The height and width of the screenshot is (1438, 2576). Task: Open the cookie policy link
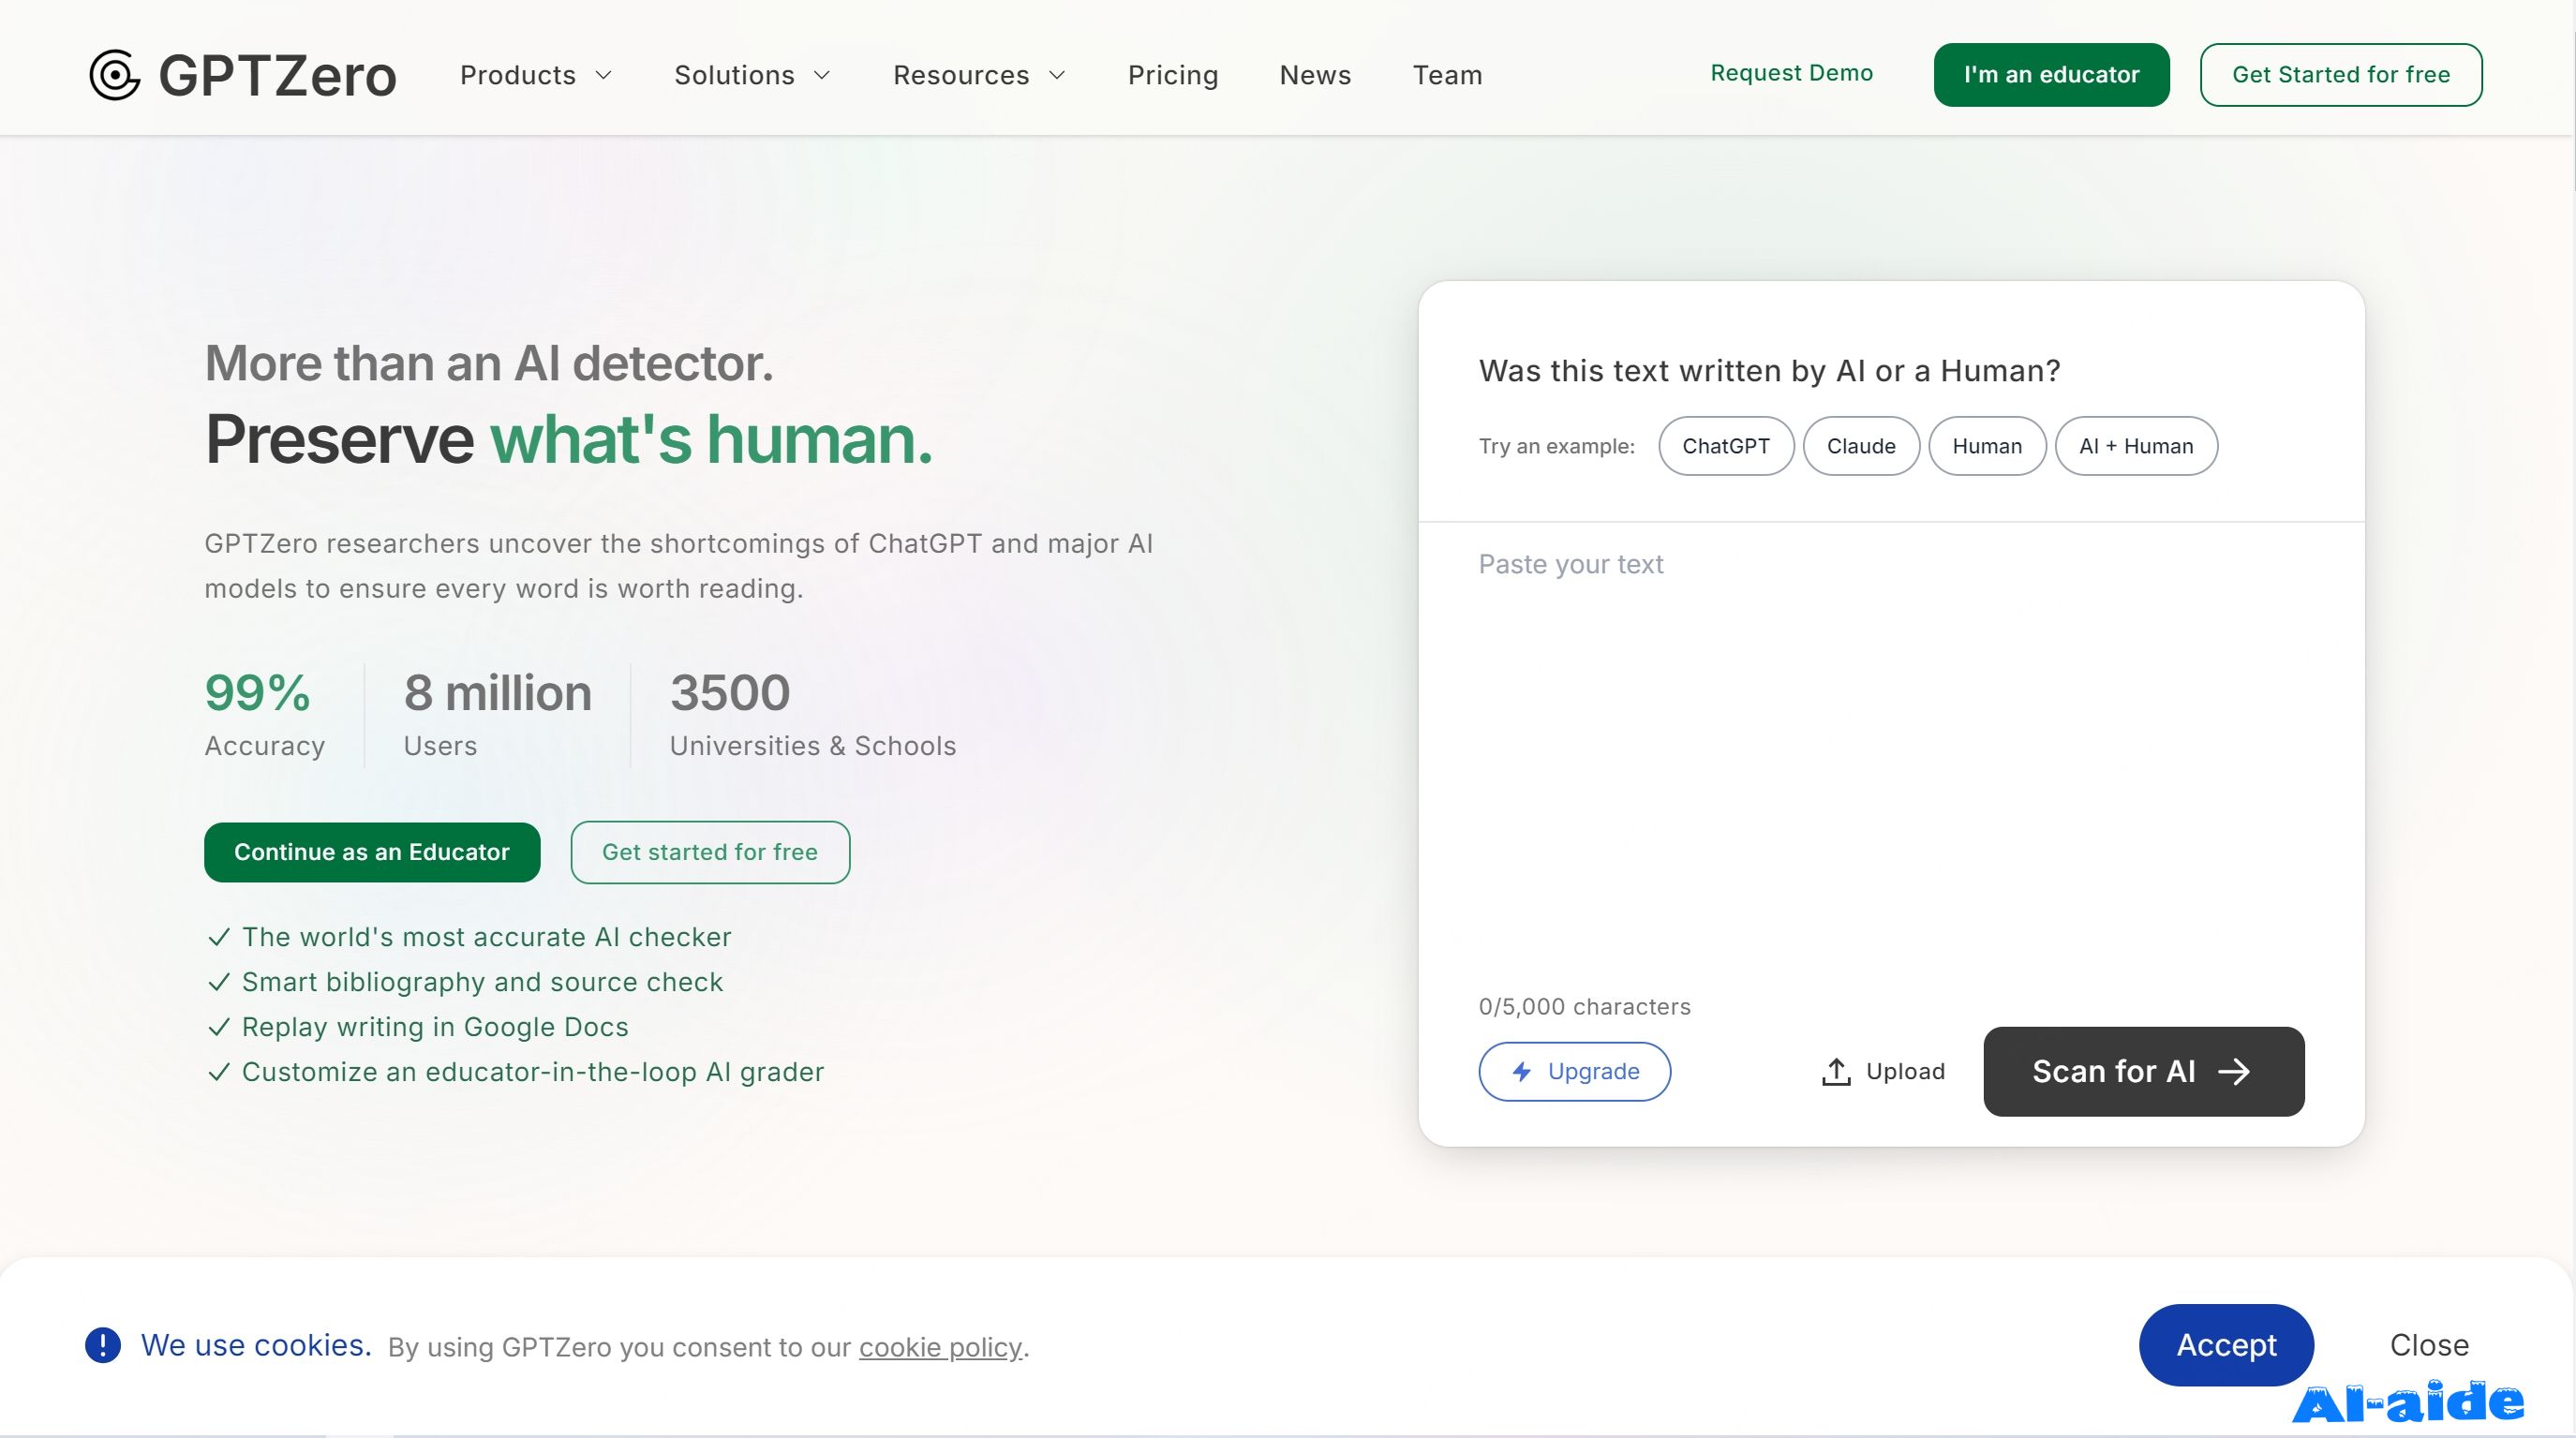pyautogui.click(x=940, y=1347)
